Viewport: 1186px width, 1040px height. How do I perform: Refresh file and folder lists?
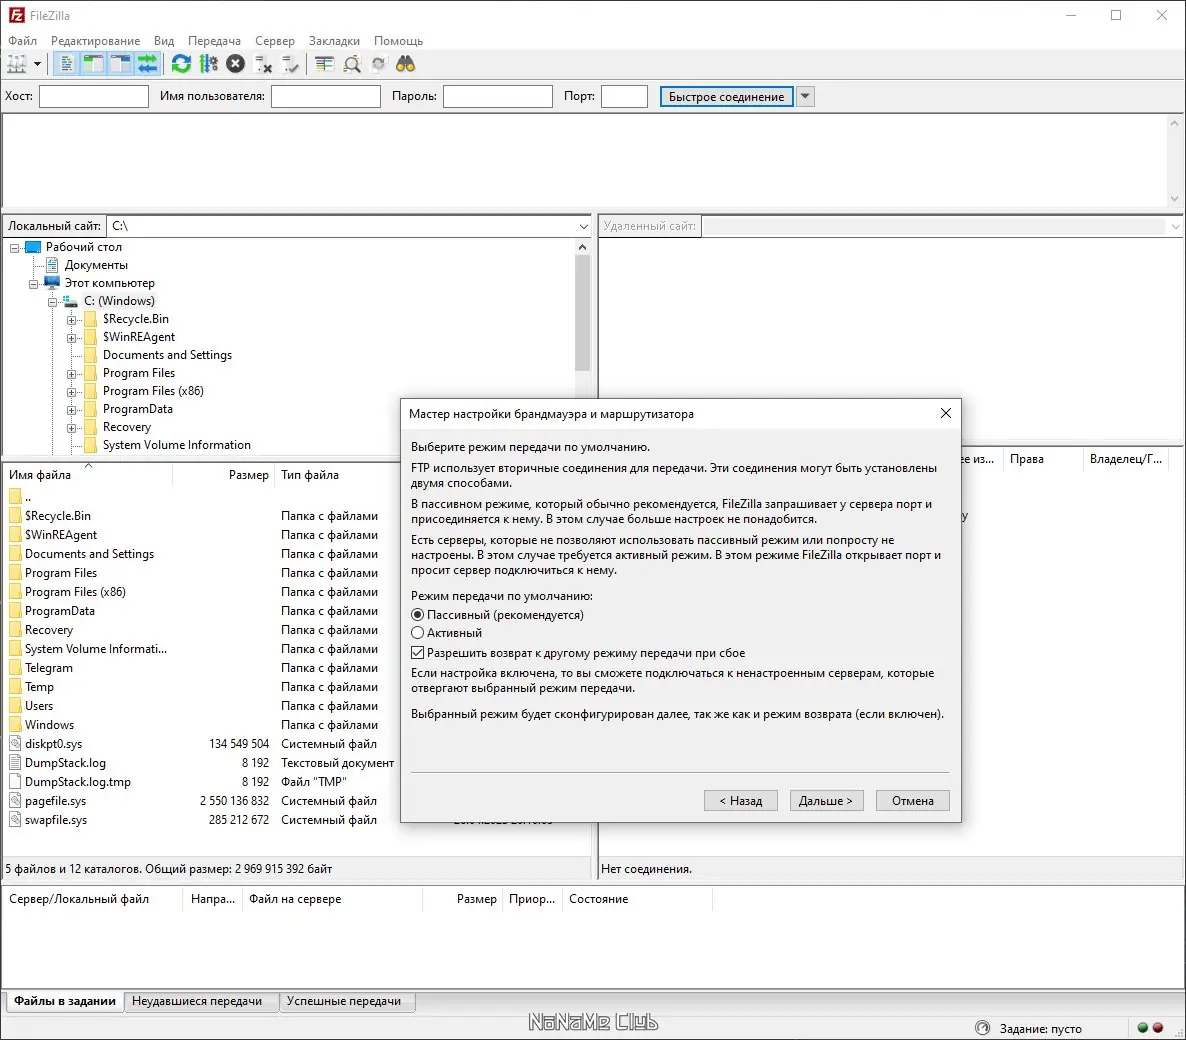pyautogui.click(x=181, y=64)
